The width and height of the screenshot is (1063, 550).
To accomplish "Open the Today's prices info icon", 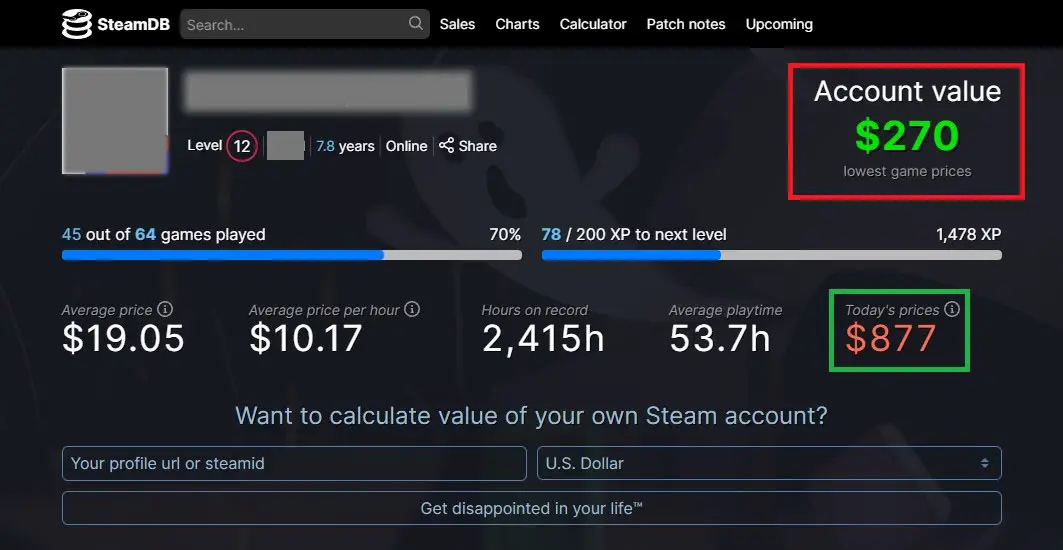I will (952, 309).
